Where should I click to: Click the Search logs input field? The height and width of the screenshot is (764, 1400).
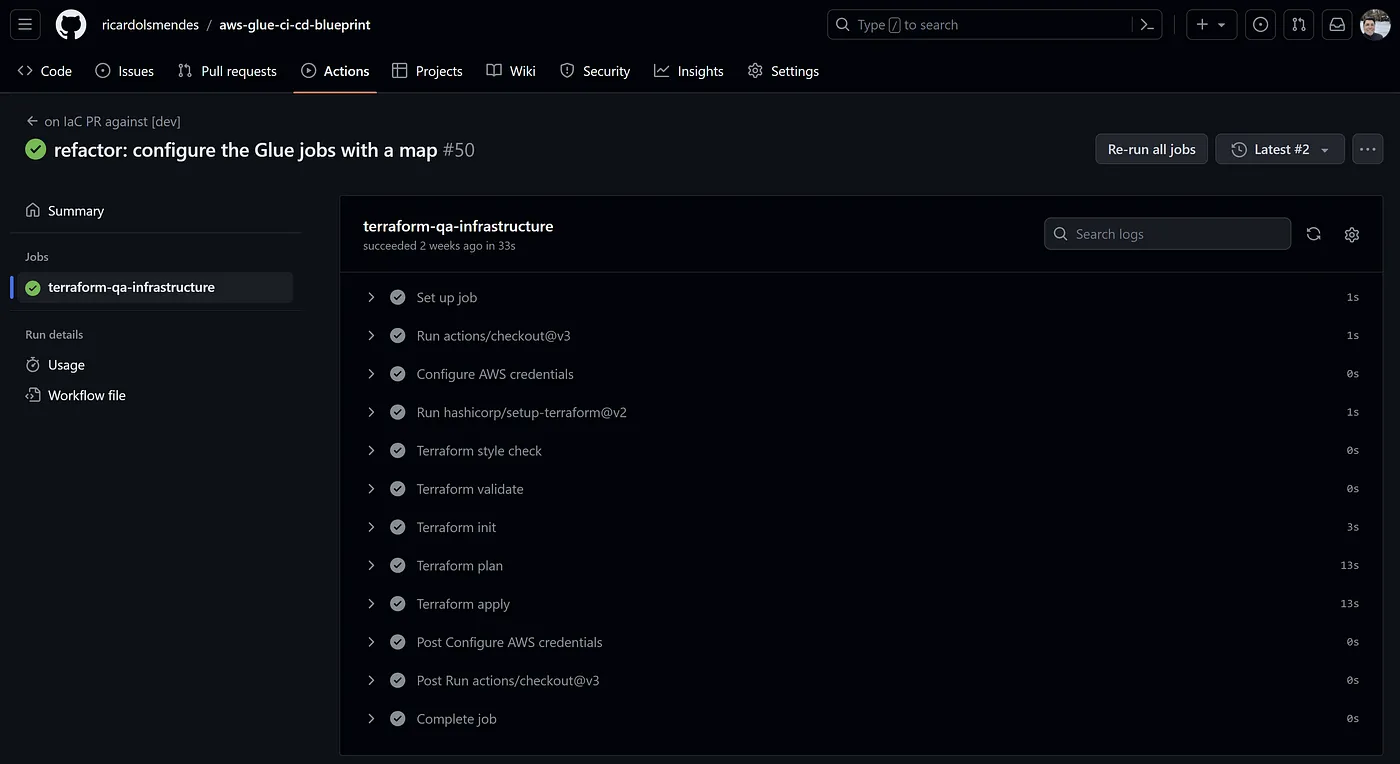pos(1168,234)
